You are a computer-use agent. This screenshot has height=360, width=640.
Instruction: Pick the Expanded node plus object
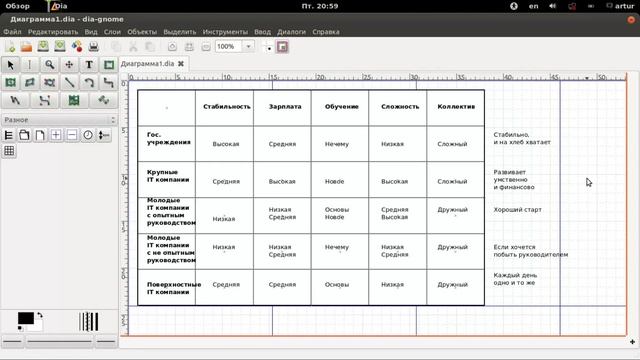tap(56, 135)
